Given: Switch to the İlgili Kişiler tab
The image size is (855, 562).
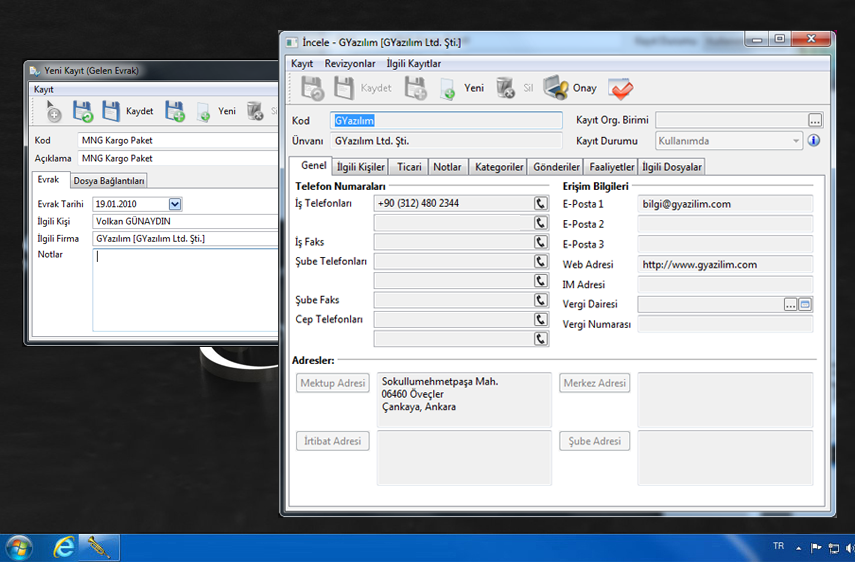Looking at the screenshot, I should point(360,167).
